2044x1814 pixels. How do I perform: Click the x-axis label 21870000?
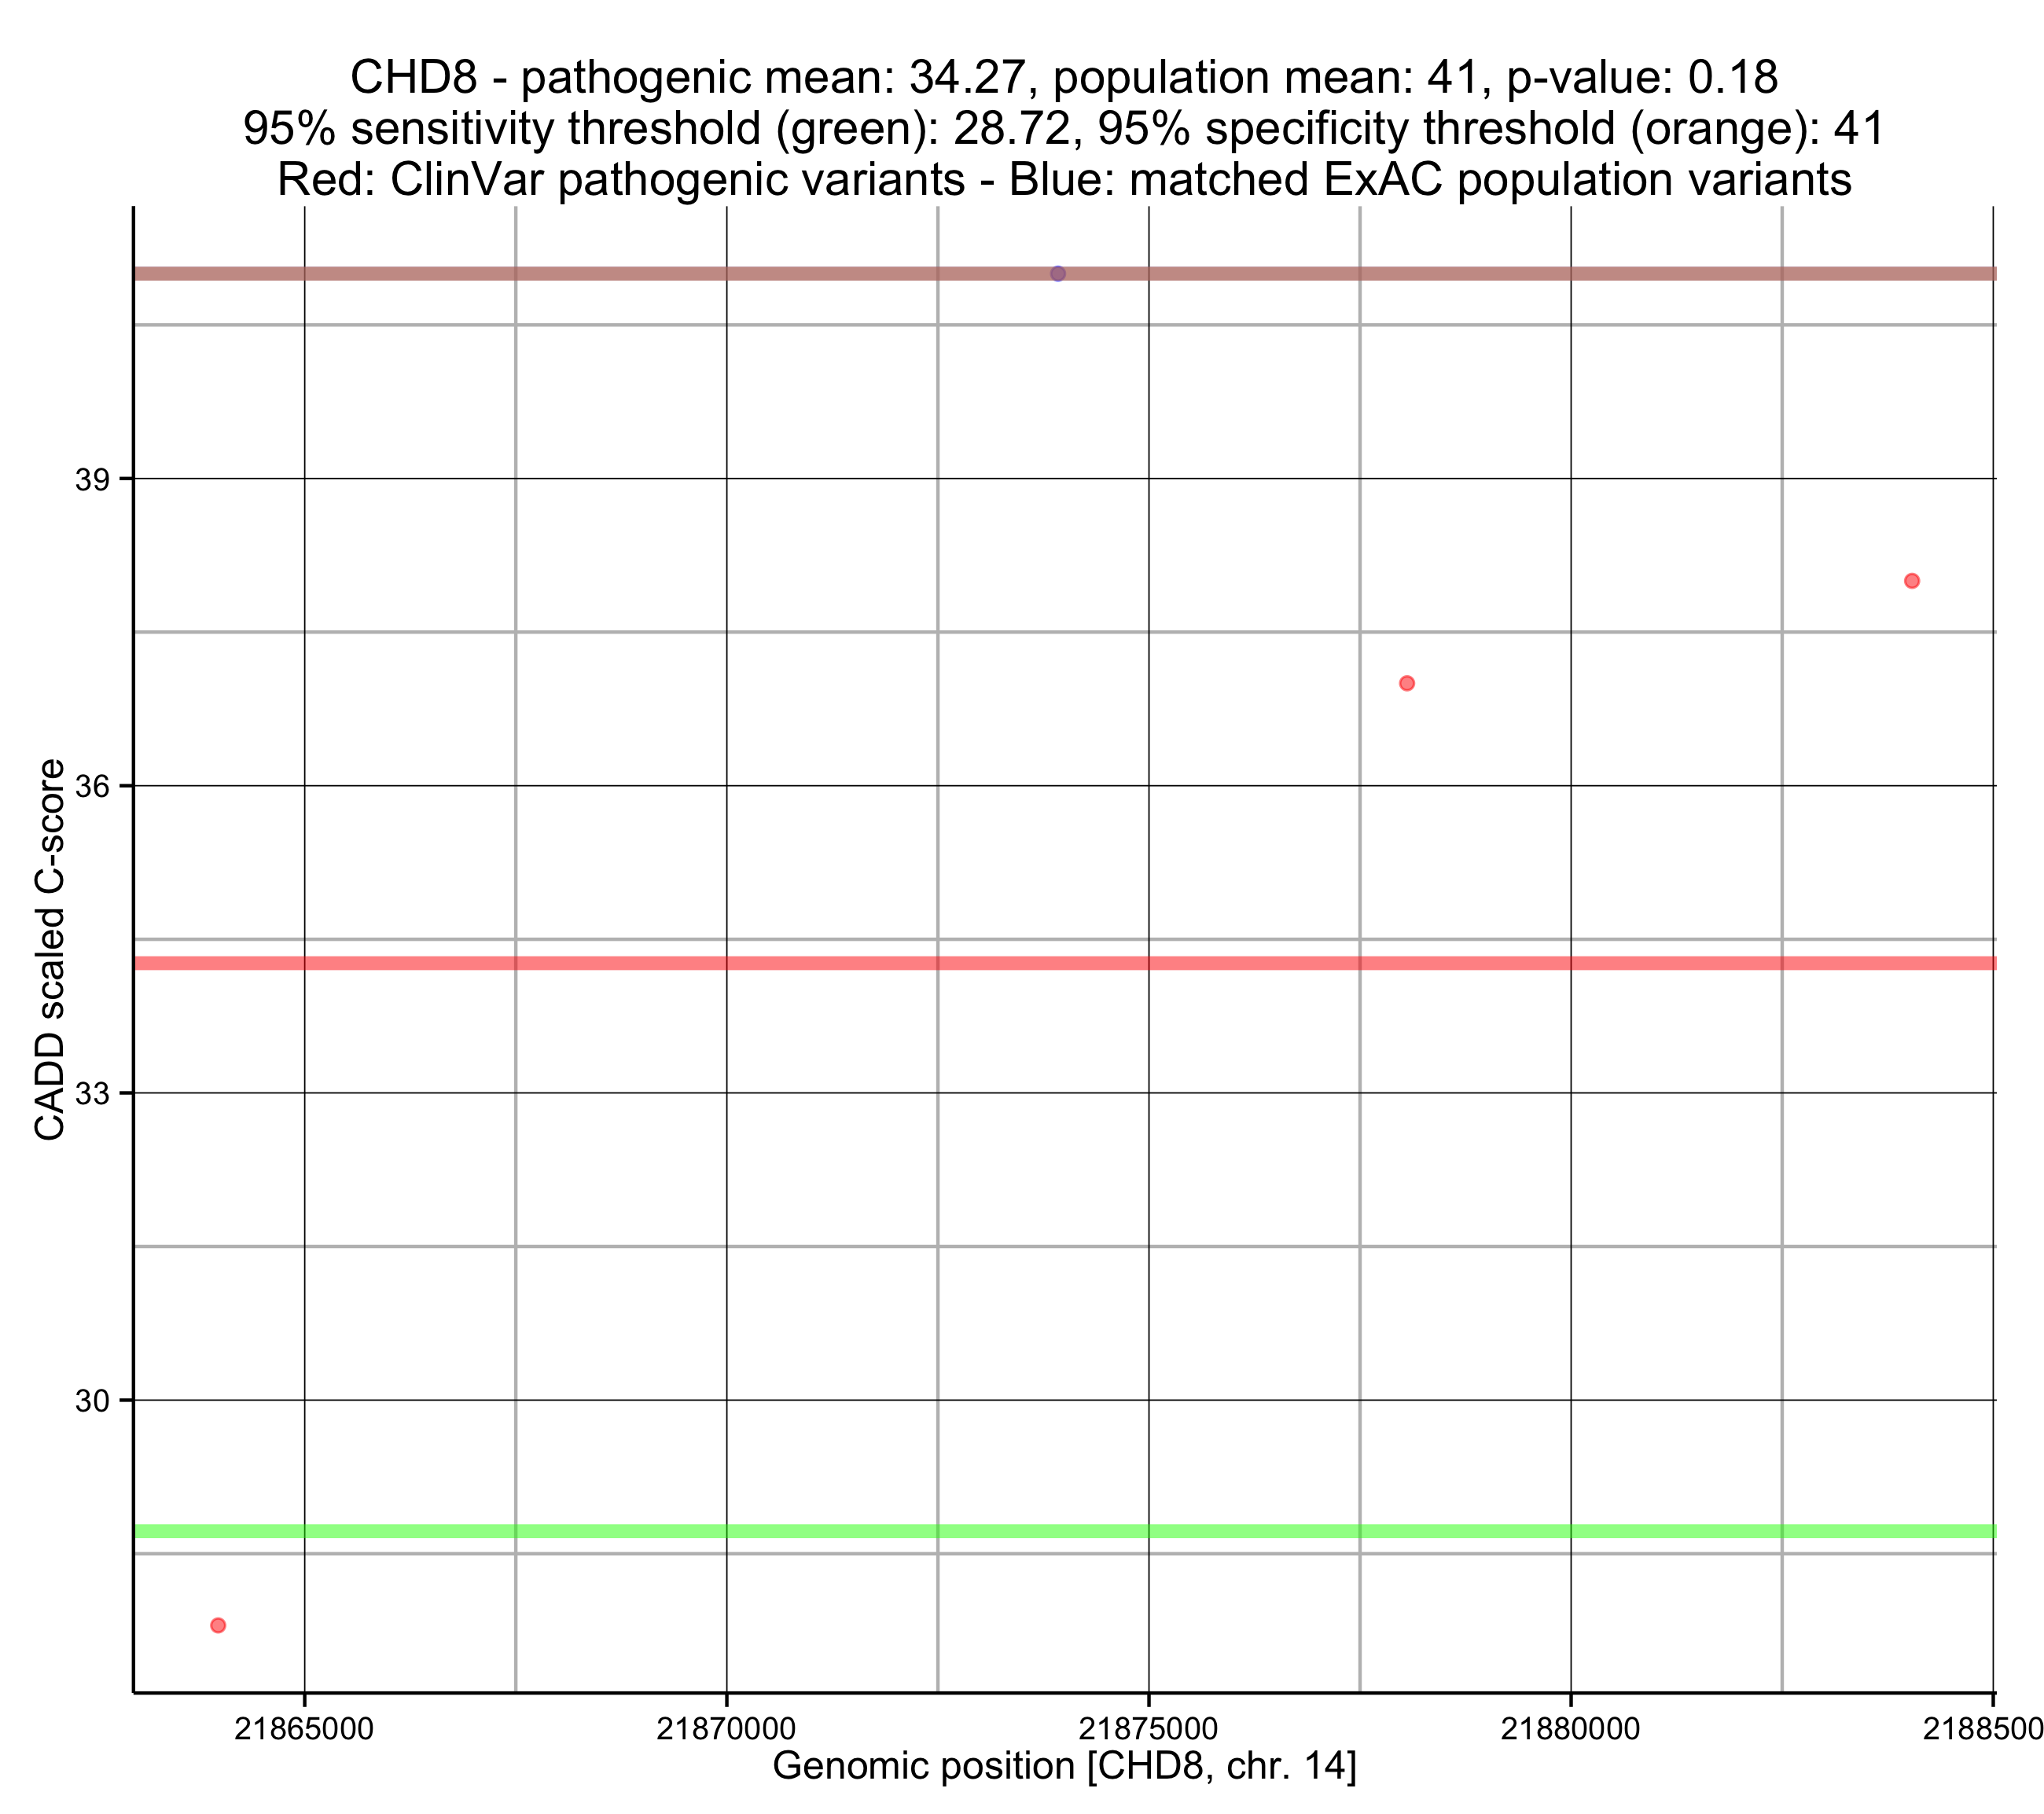tap(726, 1729)
